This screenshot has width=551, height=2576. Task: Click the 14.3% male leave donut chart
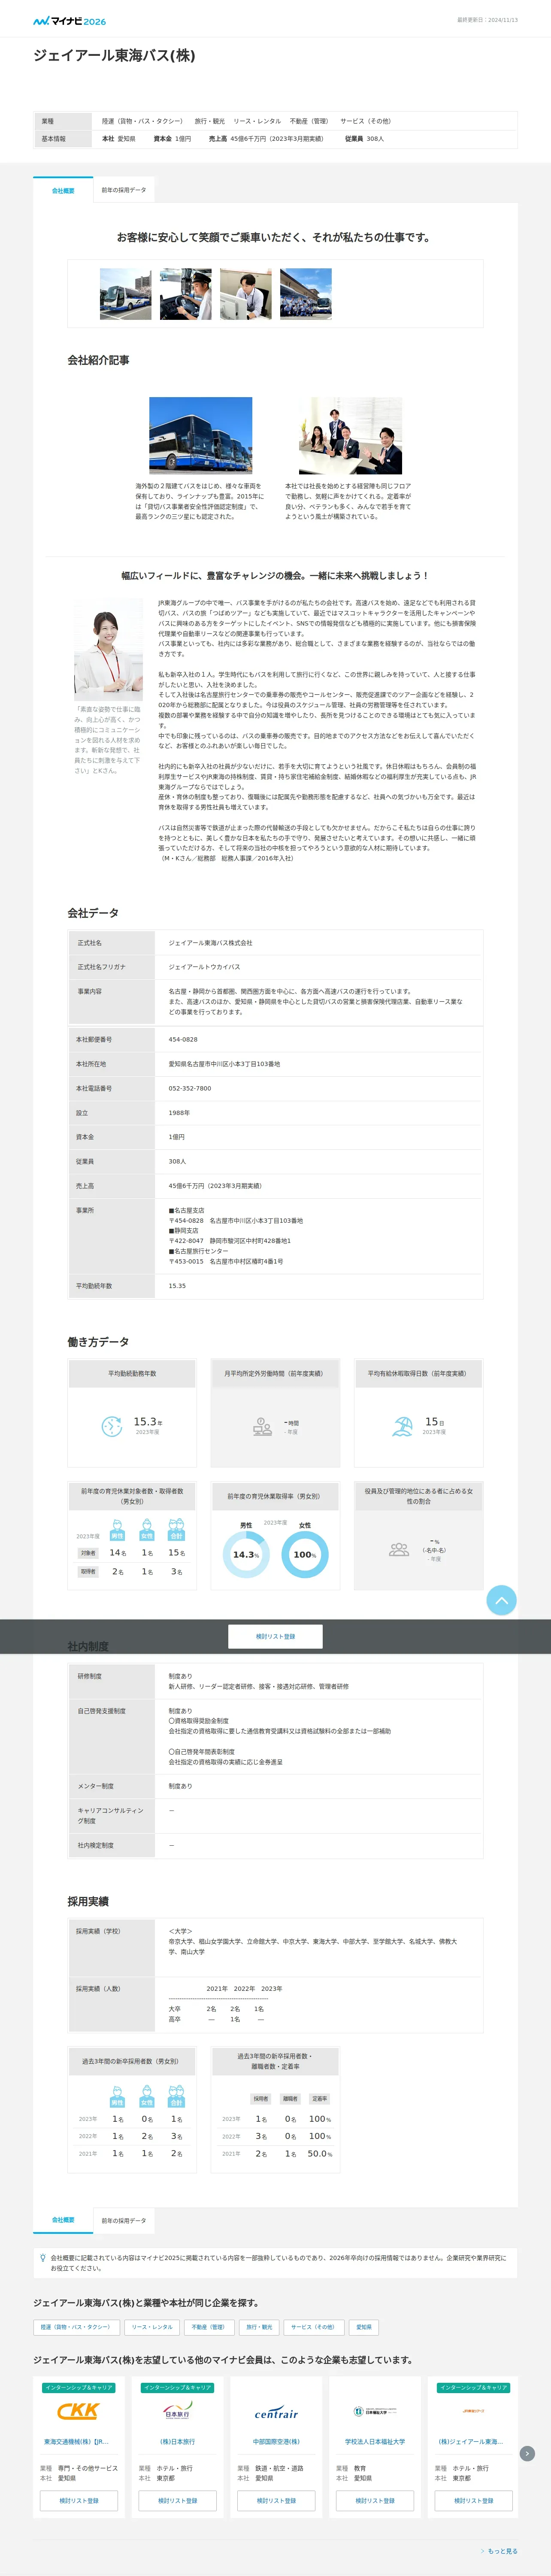click(246, 1554)
